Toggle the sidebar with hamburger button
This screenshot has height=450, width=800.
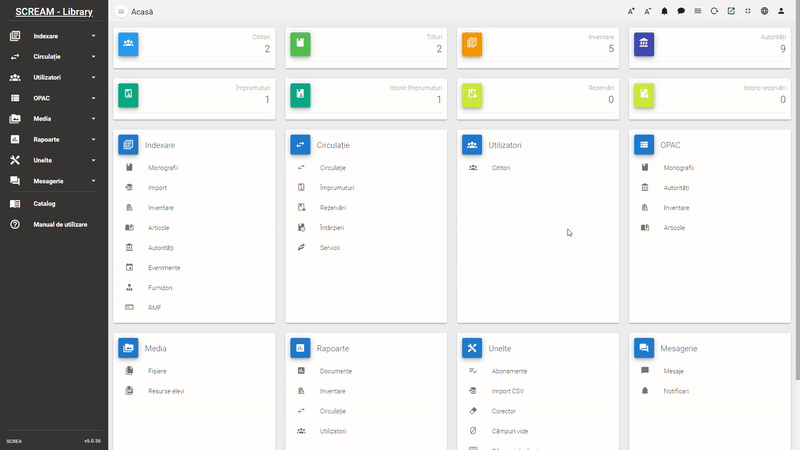(x=121, y=11)
